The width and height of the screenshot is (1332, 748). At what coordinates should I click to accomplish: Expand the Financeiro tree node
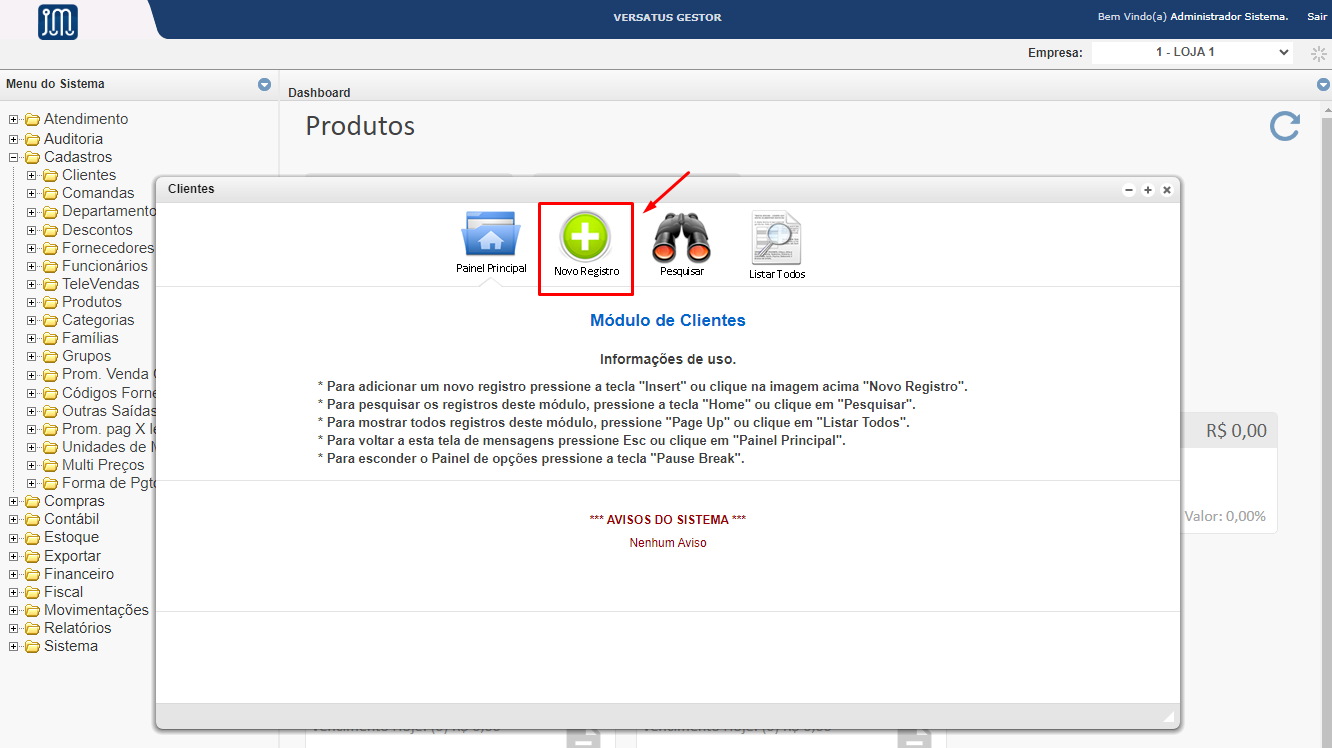tap(14, 575)
